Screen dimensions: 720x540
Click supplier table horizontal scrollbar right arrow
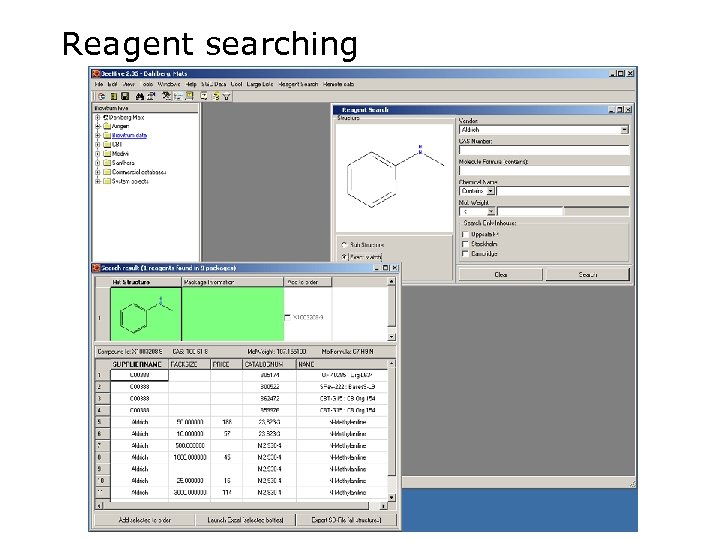tap(383, 506)
